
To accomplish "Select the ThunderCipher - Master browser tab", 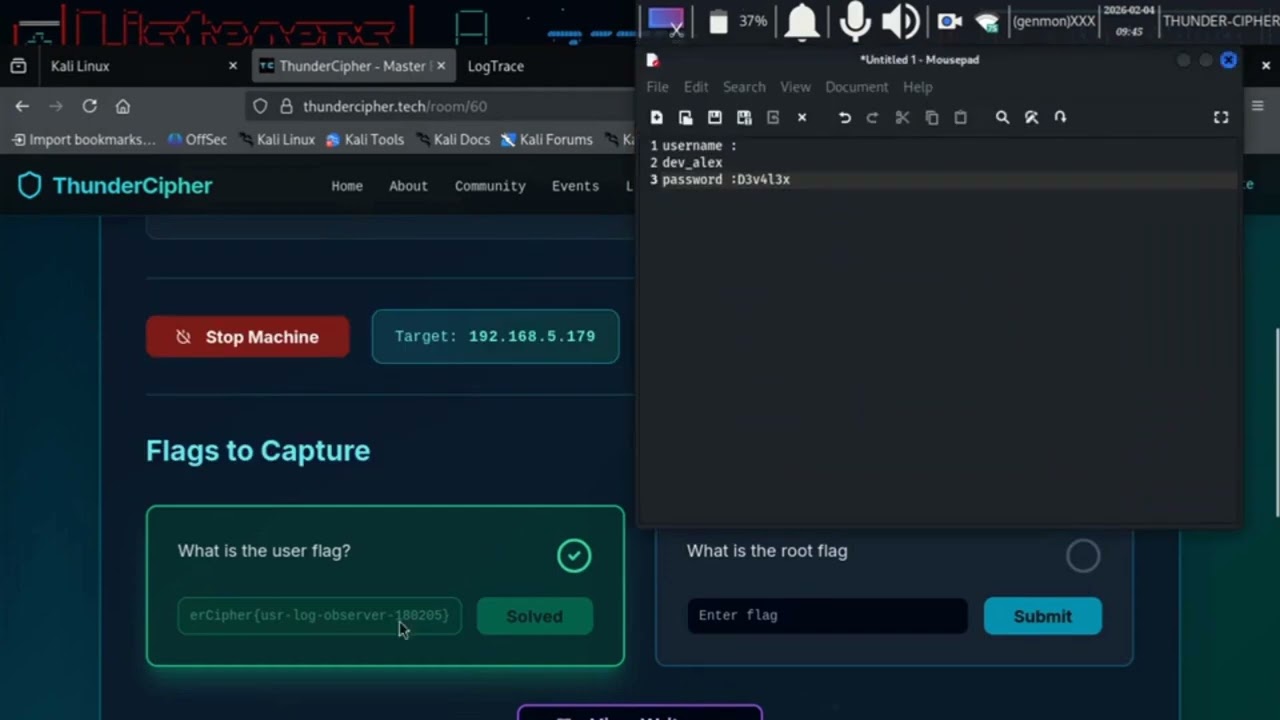I will 355,66.
